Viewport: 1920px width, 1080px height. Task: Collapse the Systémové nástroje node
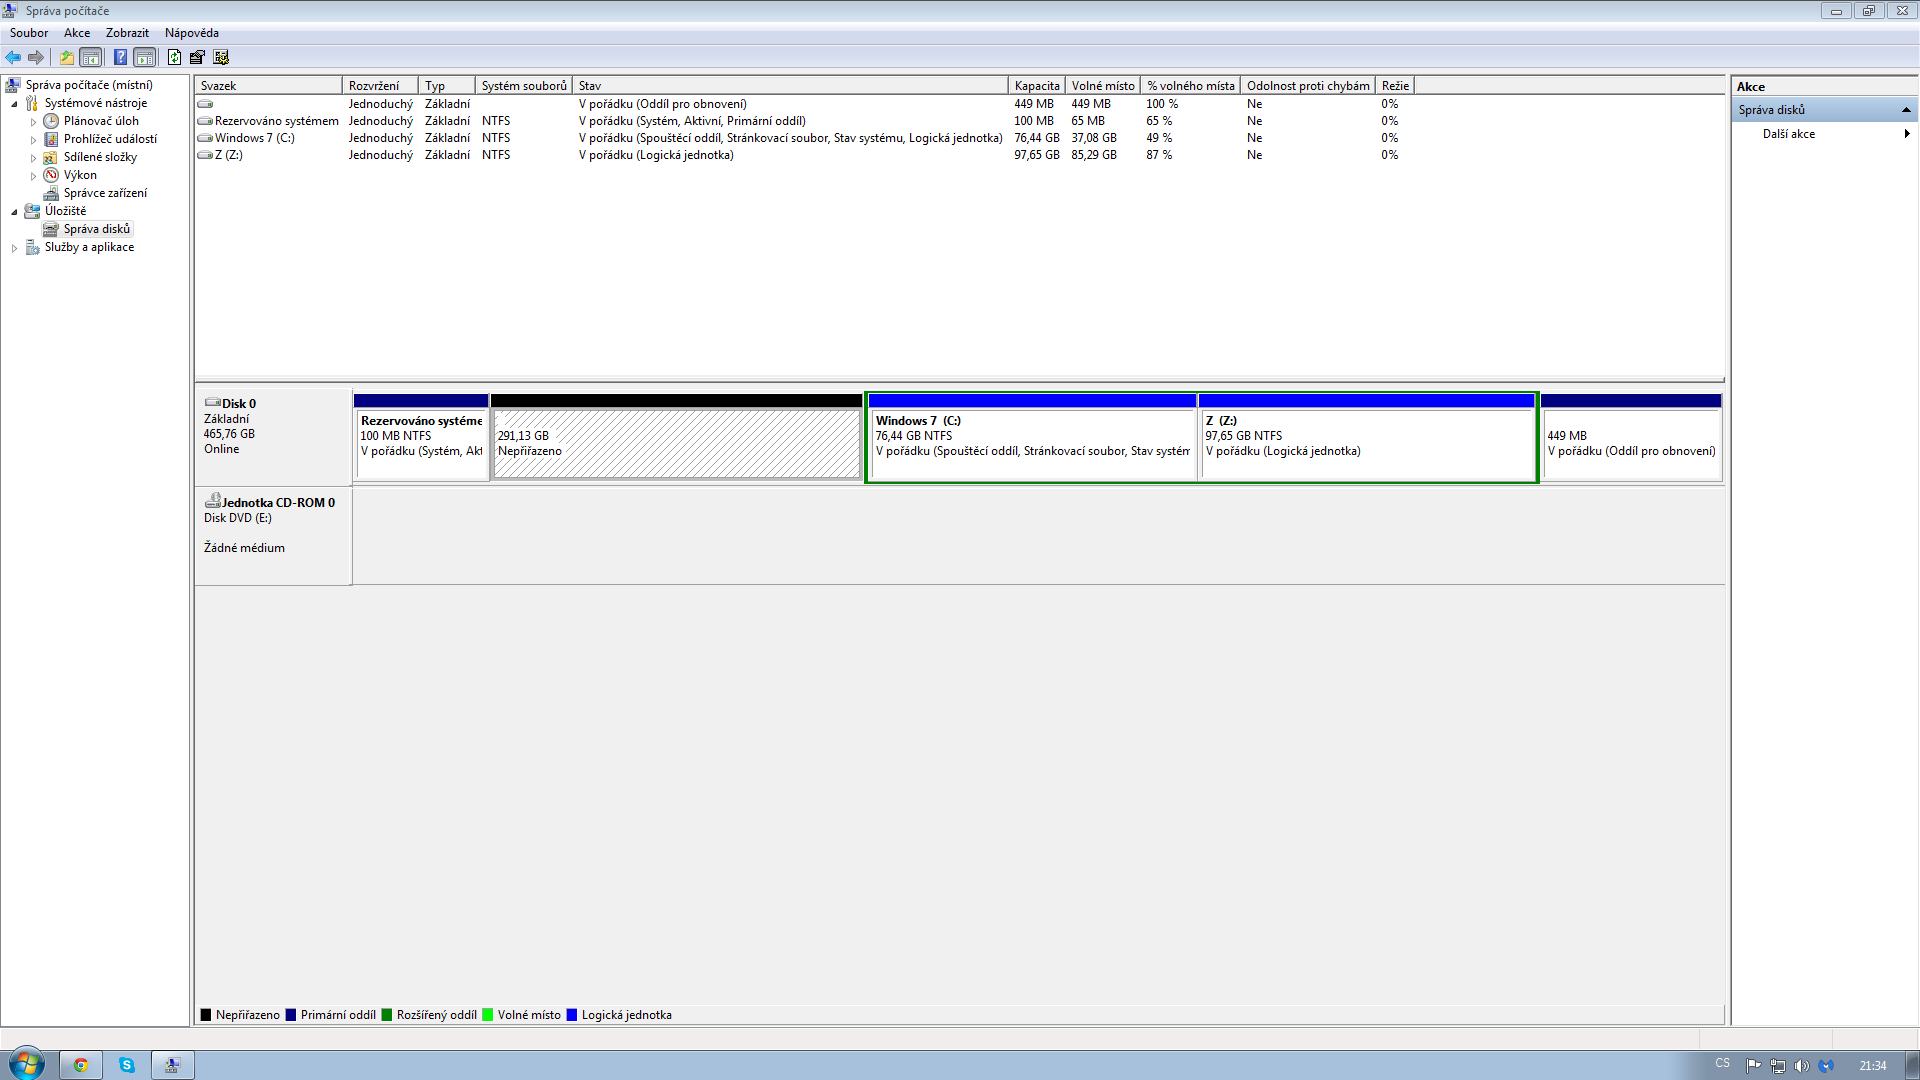tap(14, 104)
